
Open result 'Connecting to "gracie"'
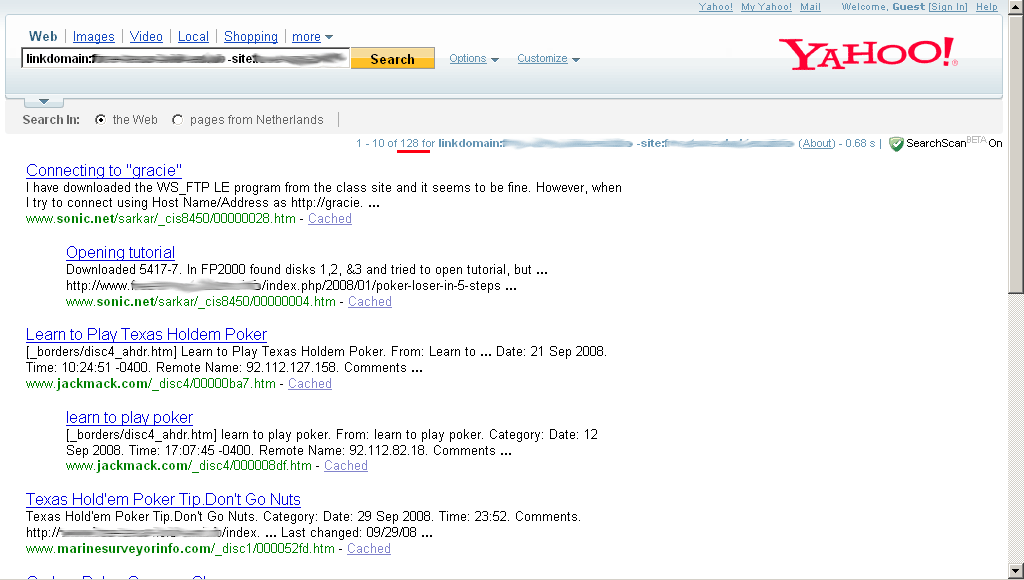(104, 170)
